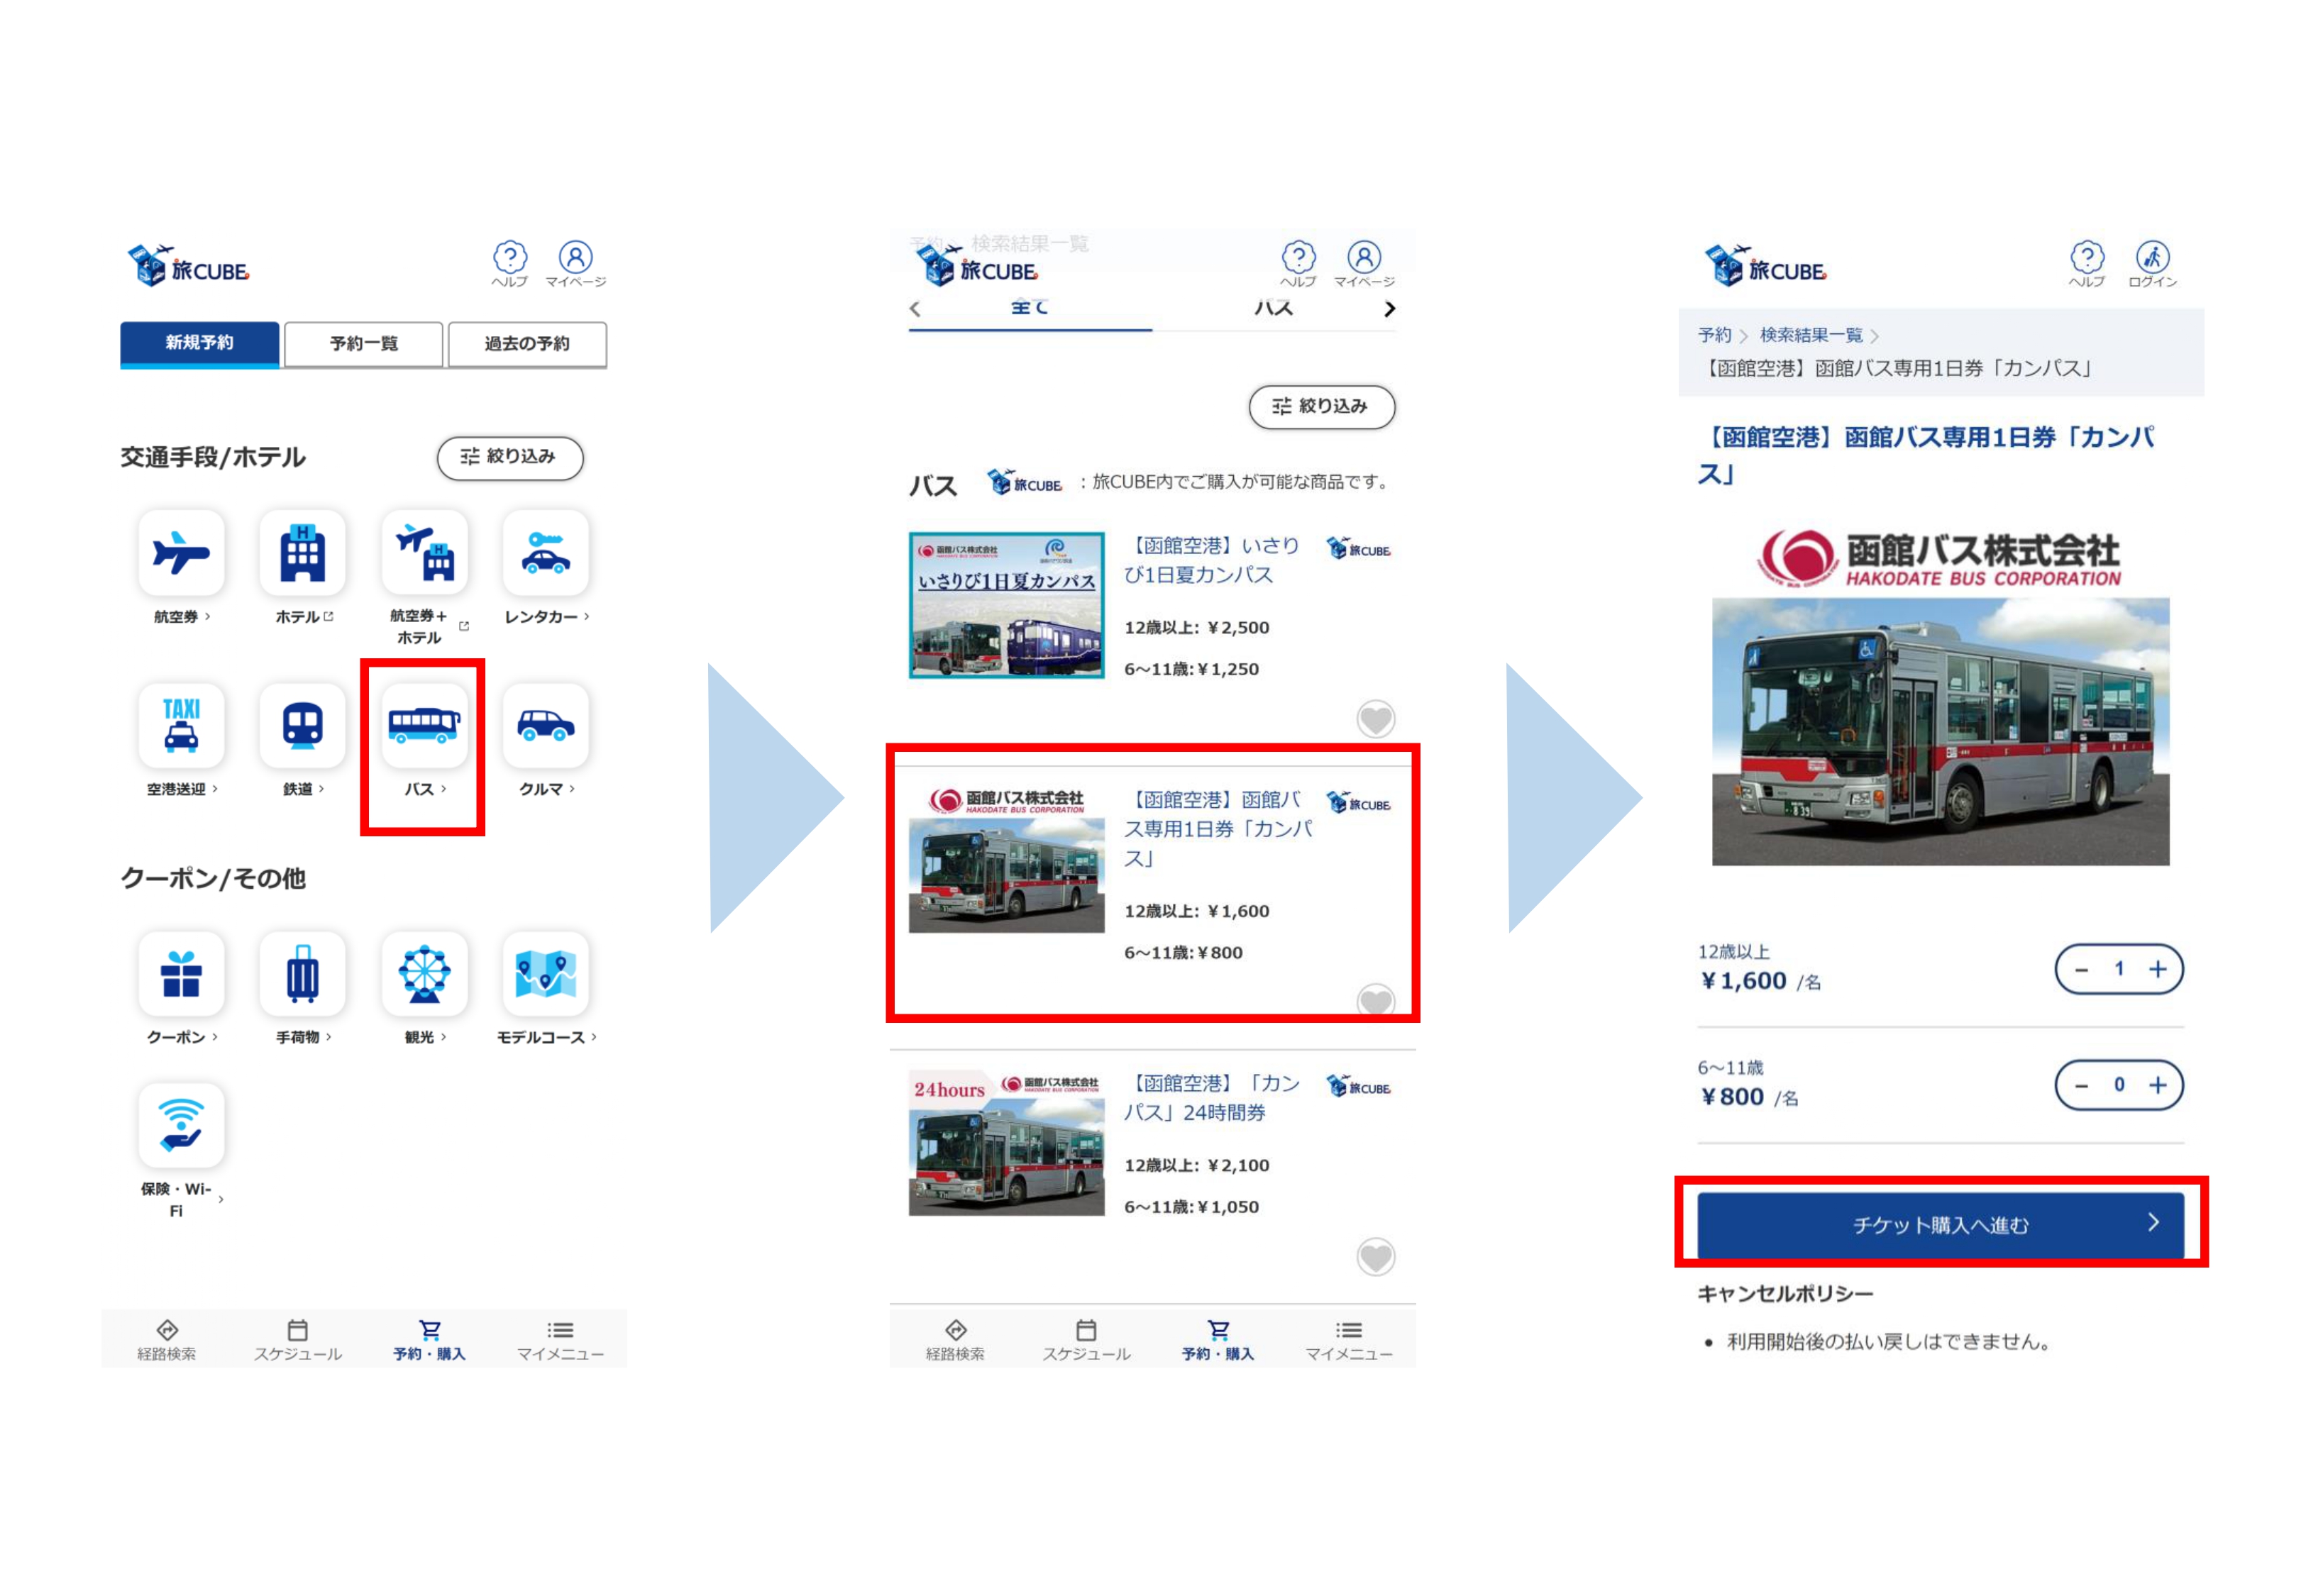Favorite the 函館バス専用1日券 heart

(1376, 1001)
